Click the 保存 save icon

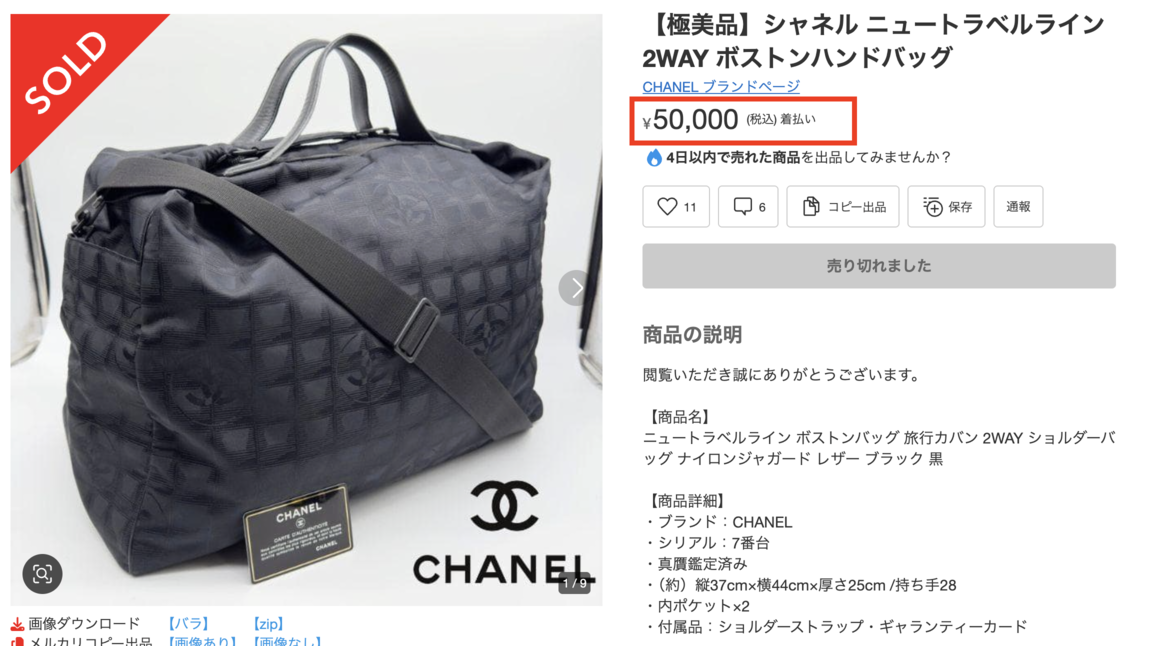932,207
